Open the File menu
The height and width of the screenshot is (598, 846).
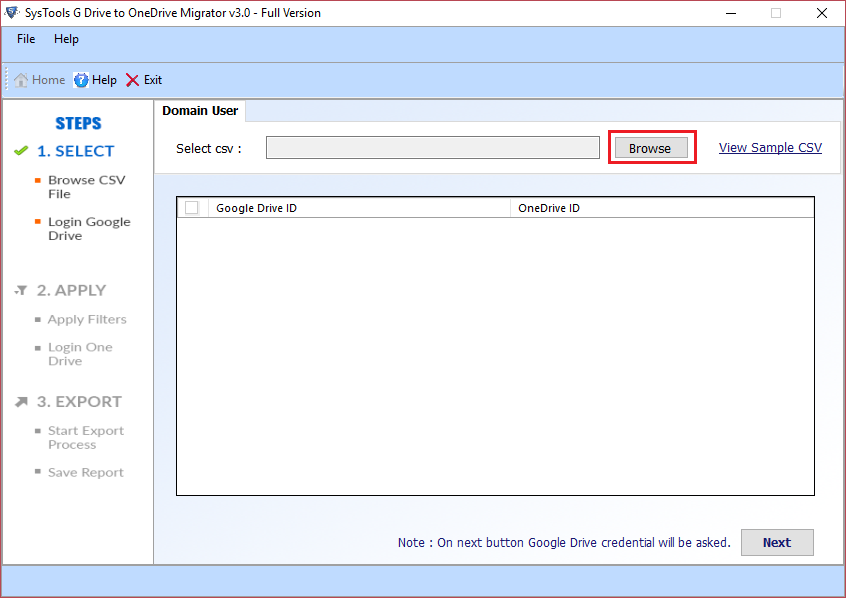[x=26, y=39]
